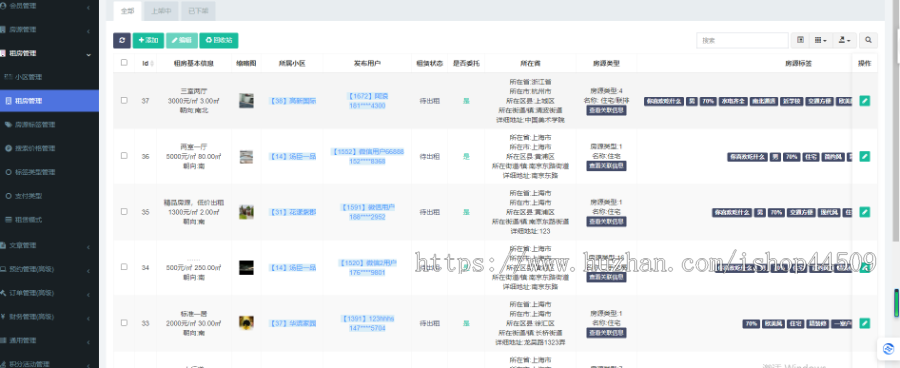This screenshot has height=368, width=900.
Task: Toggle the card view icon next to search
Action: pos(800,40)
